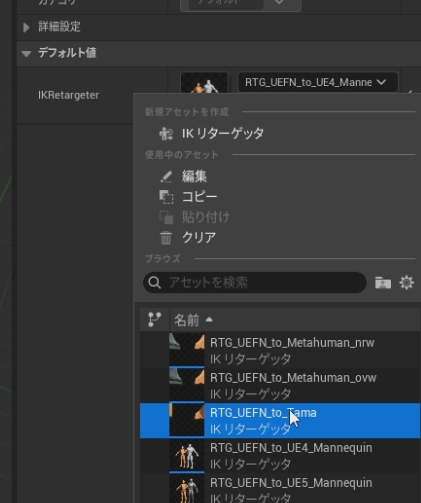The width and height of the screenshot is (421, 503).
Task: Click the magnifier icon in search field
Action: click(x=155, y=283)
